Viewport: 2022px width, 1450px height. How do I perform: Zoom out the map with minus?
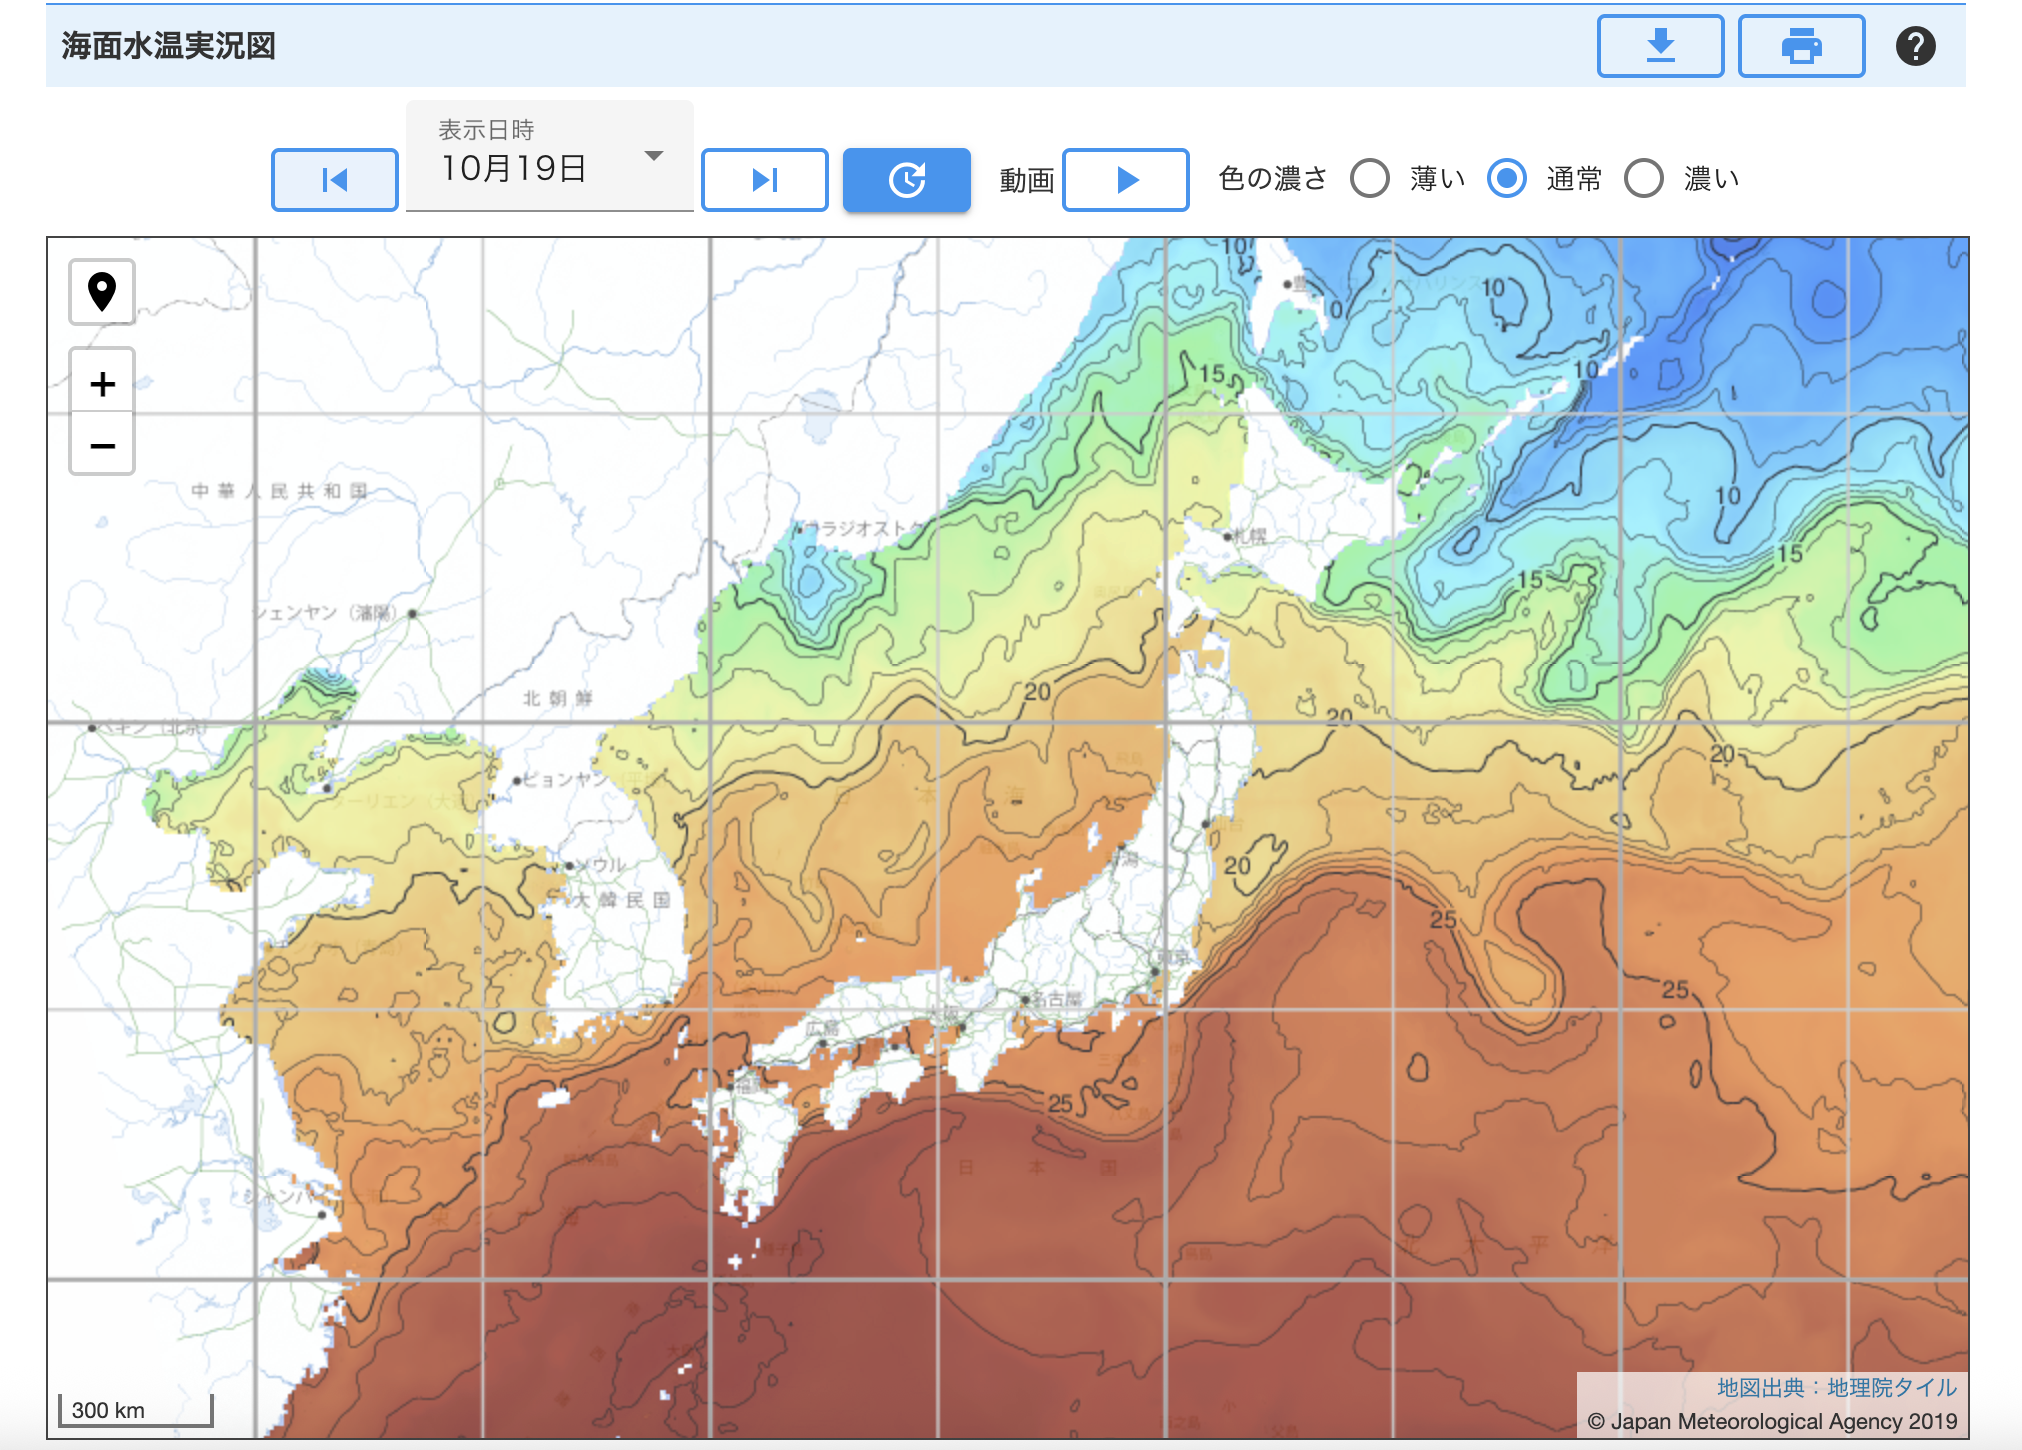click(x=102, y=445)
